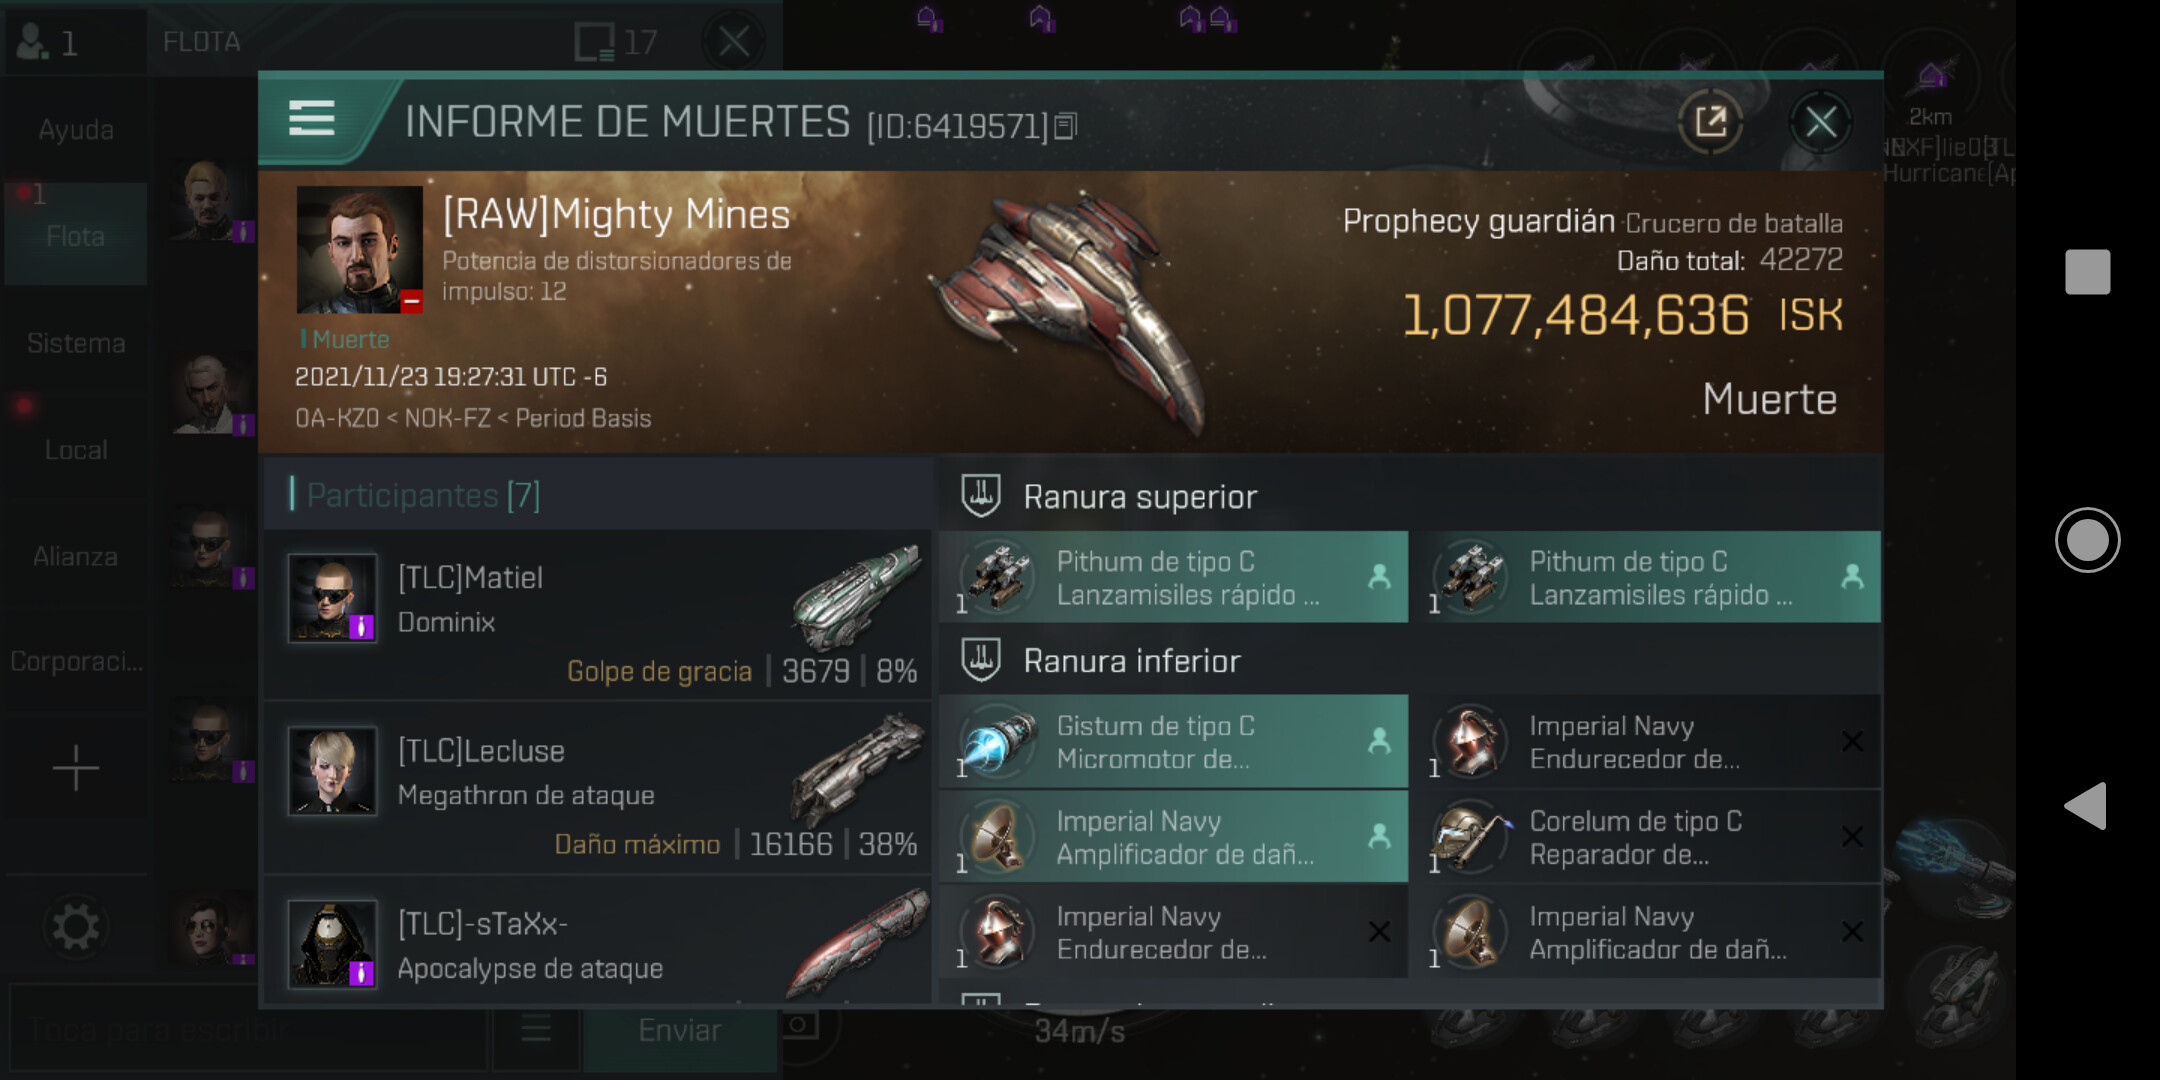The width and height of the screenshot is (2160, 1080).
Task: Select Gistum de tipo C Micromotor module
Action: (x=1174, y=742)
